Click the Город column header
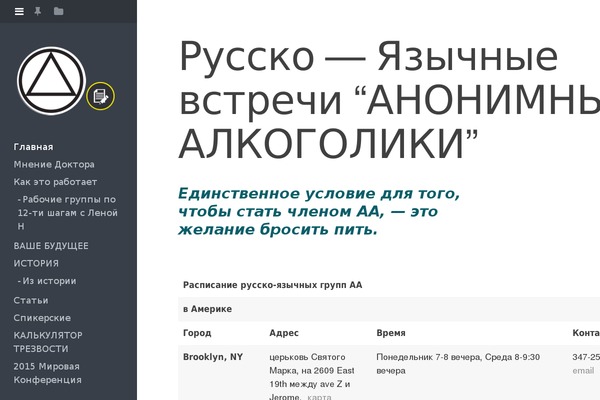 tap(197, 333)
